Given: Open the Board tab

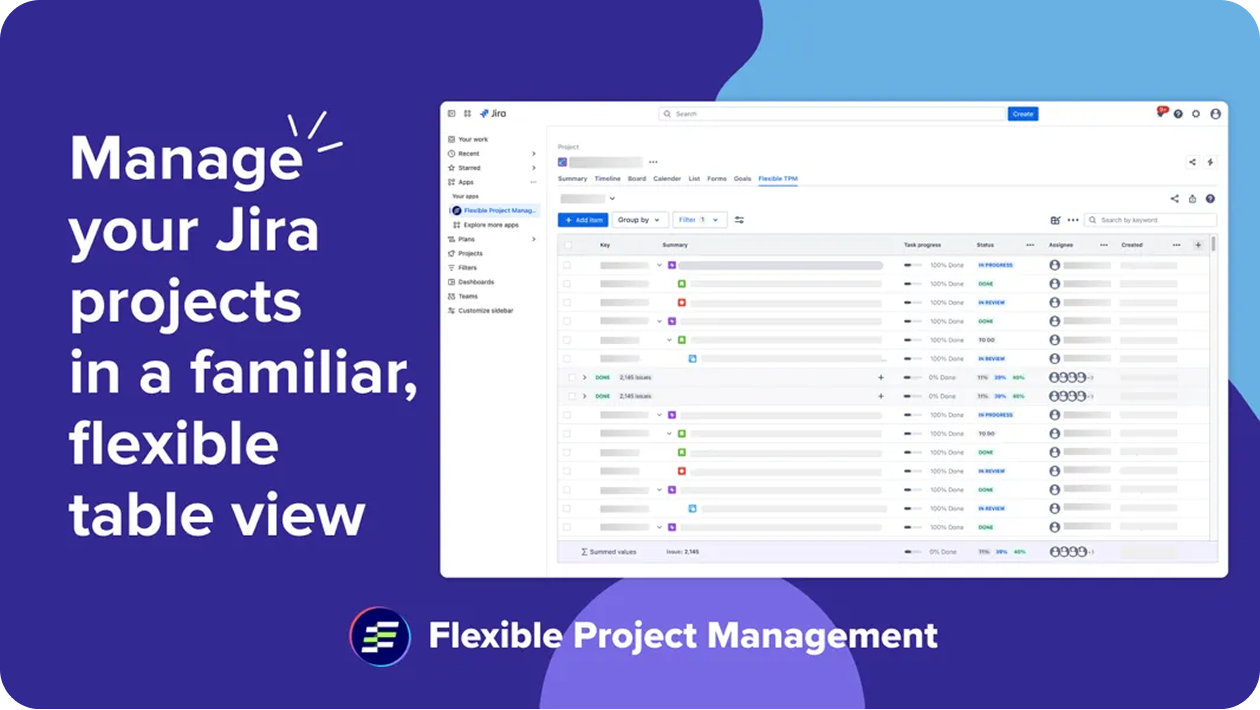Looking at the screenshot, I should (637, 179).
